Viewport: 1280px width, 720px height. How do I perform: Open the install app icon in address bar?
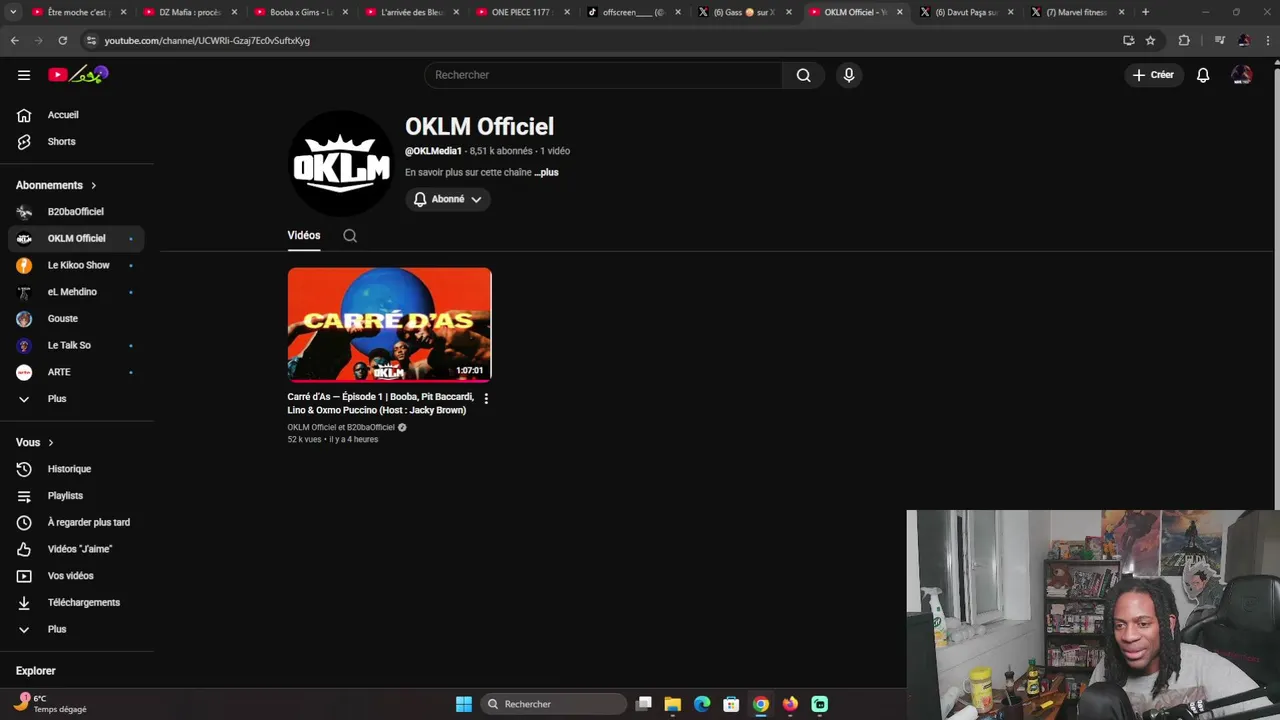tap(1128, 41)
